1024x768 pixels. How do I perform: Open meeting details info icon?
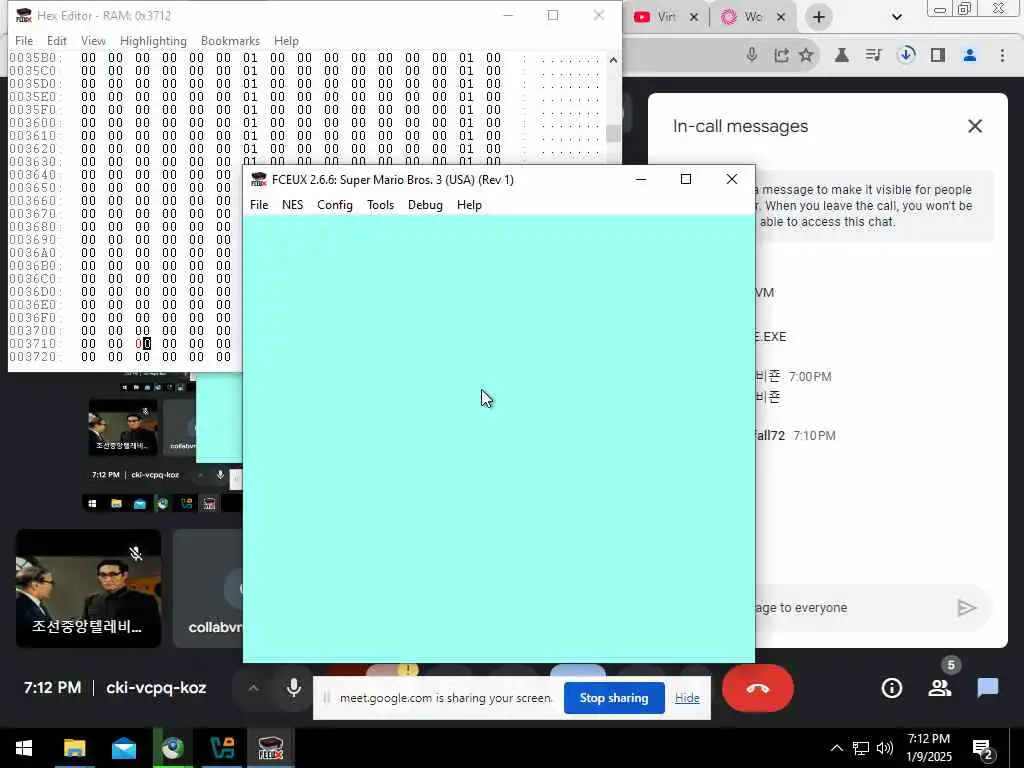click(891, 688)
